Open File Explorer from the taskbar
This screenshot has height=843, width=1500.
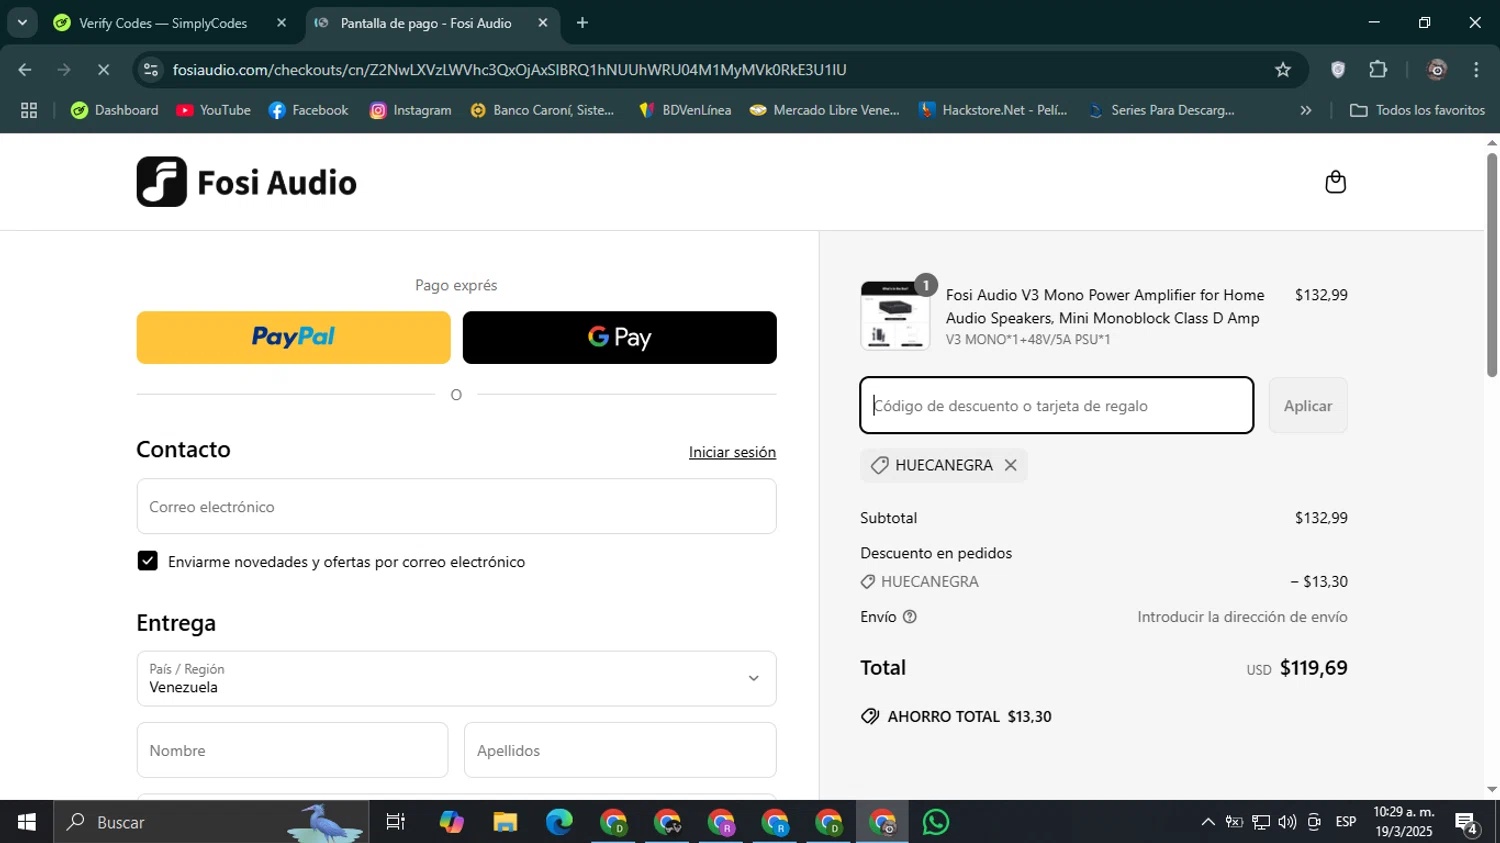pos(505,822)
